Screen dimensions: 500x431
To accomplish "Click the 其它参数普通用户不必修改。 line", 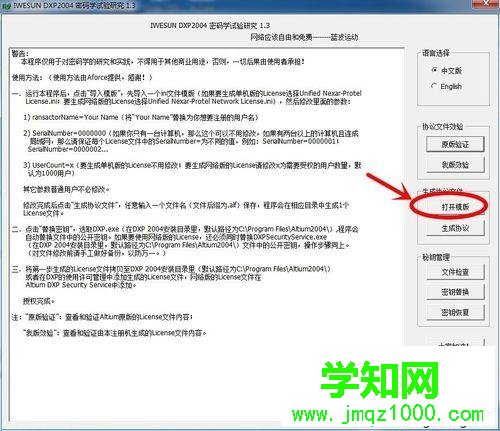I will pyautogui.click(x=66, y=189).
